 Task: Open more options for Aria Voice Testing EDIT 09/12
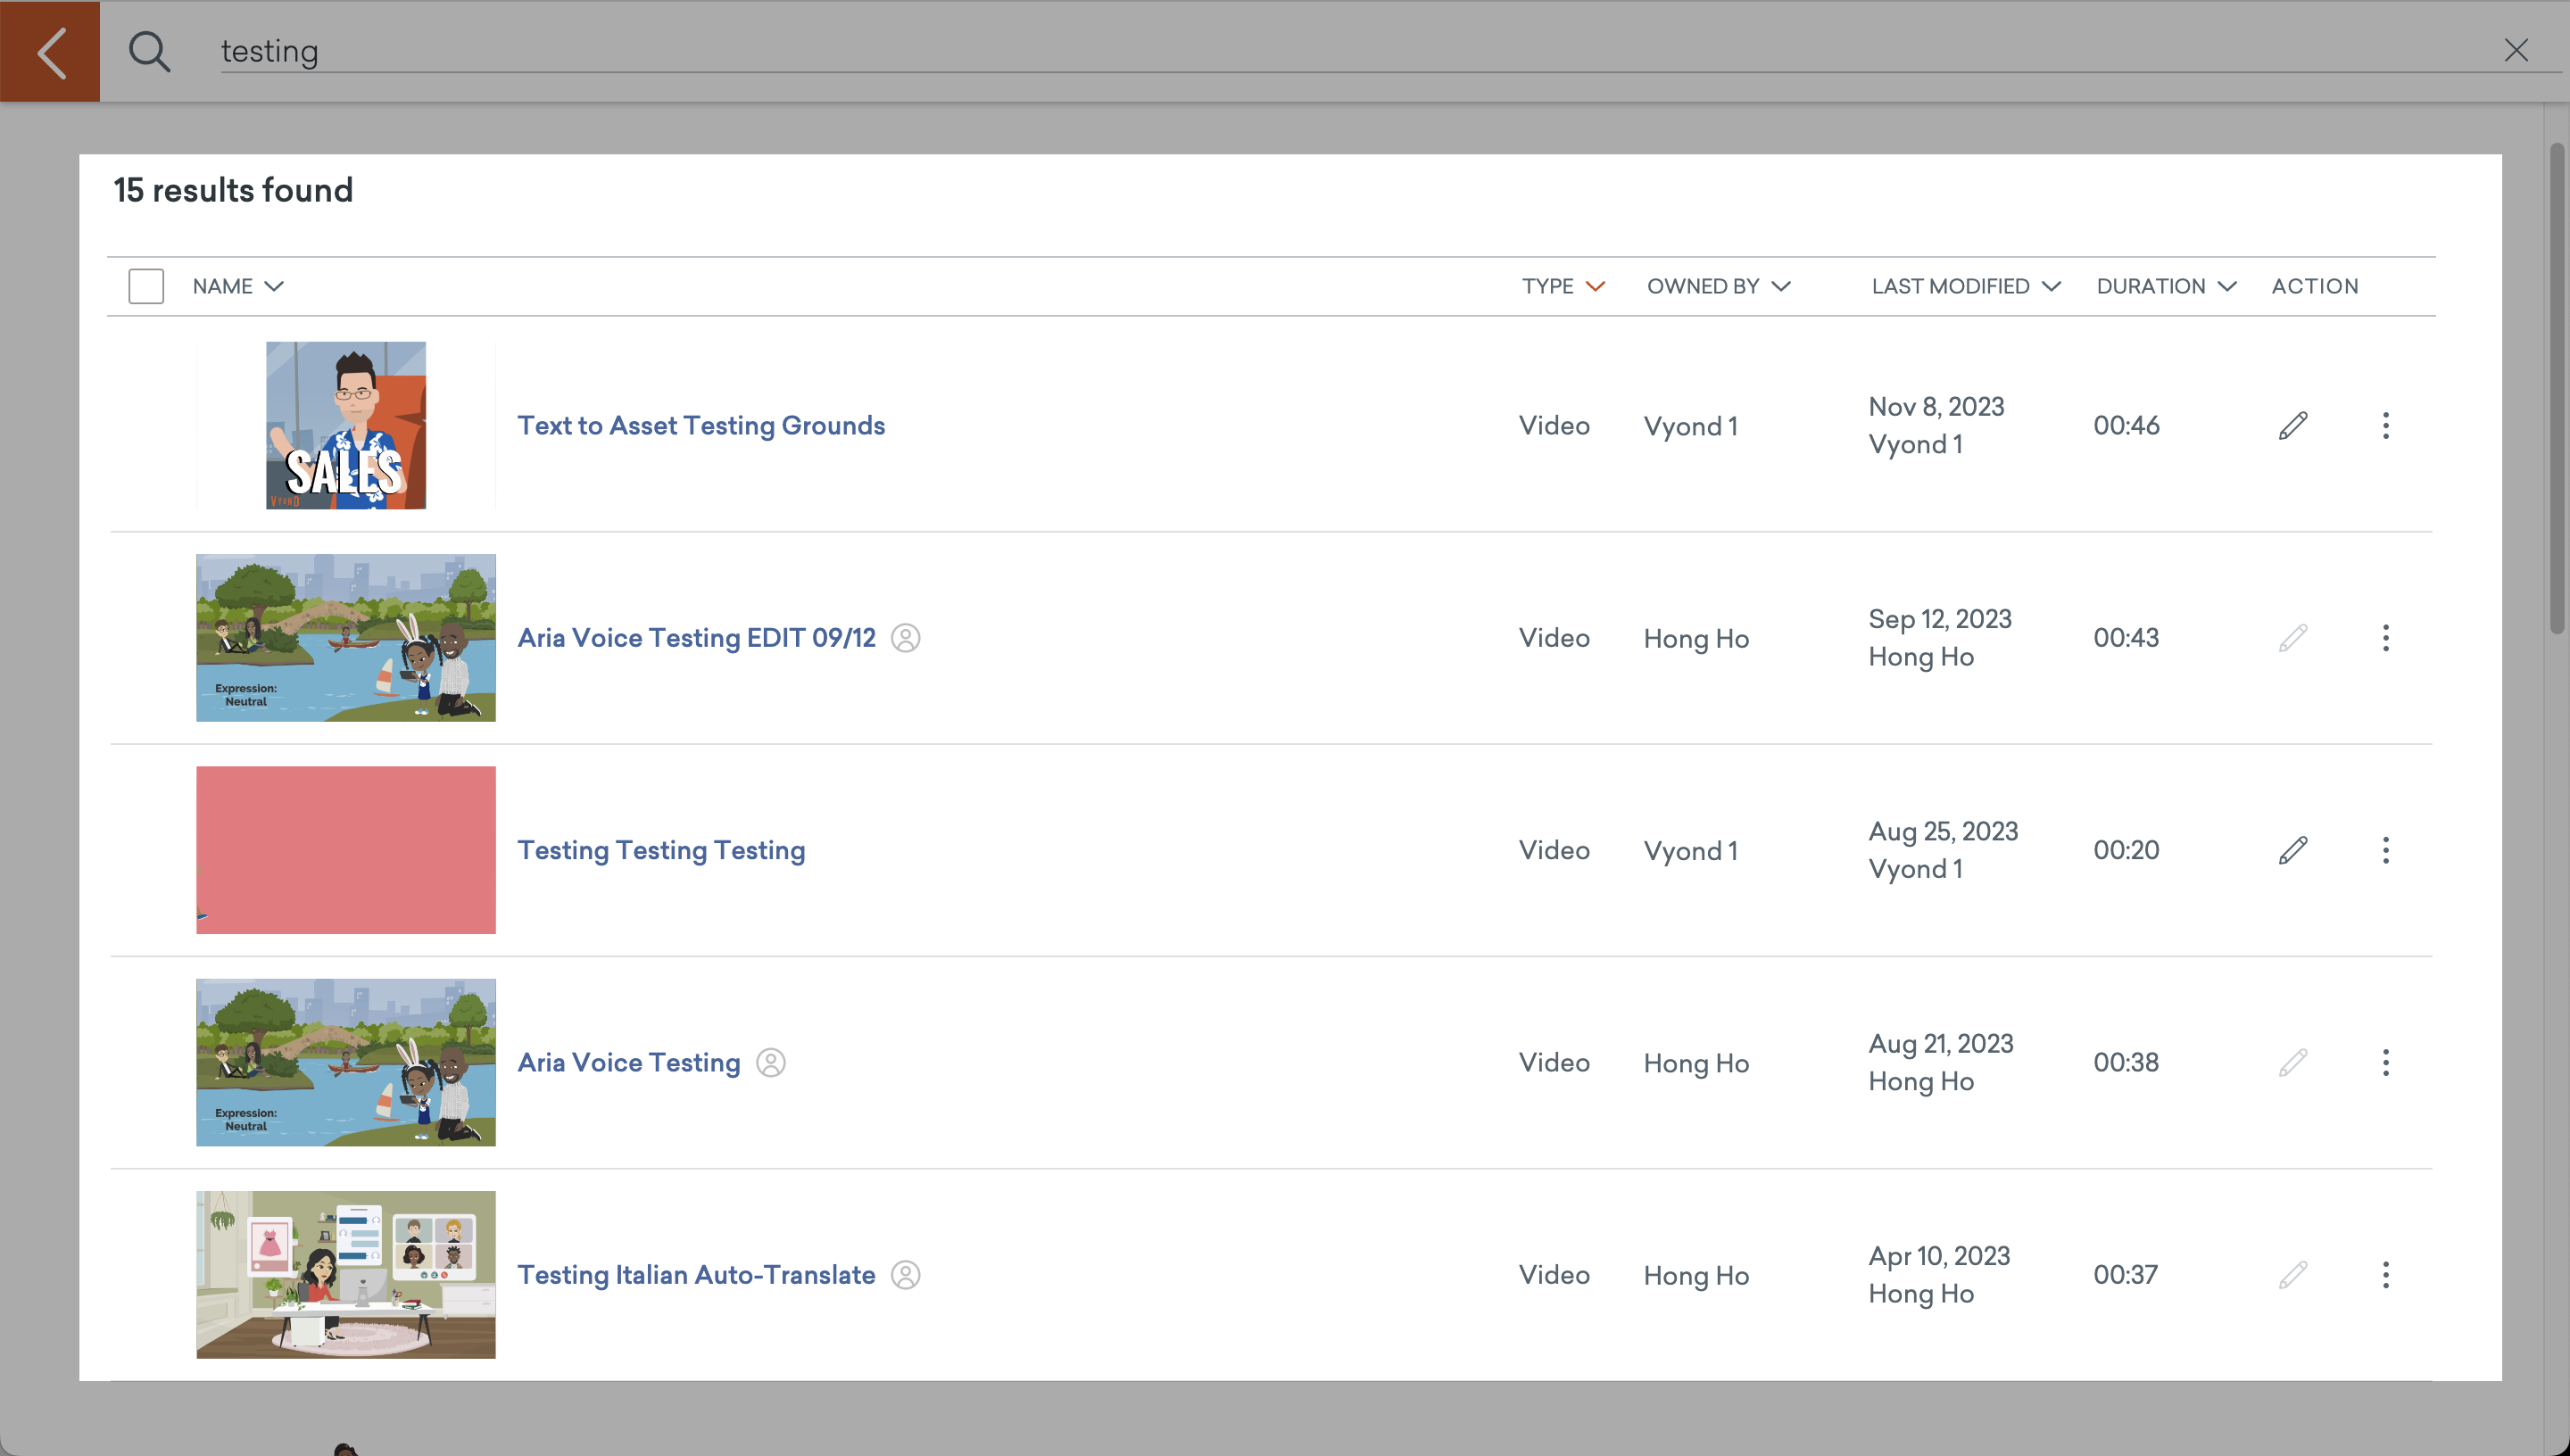tap(2385, 638)
